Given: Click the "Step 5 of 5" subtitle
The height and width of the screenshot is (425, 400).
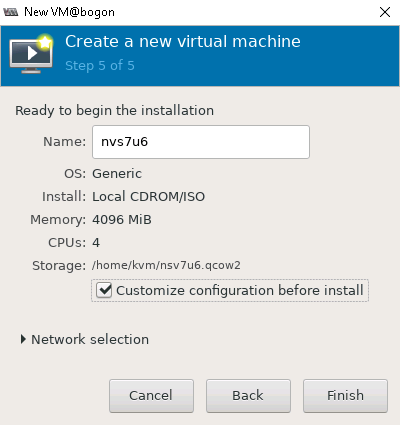Looking at the screenshot, I should (x=100, y=66).
